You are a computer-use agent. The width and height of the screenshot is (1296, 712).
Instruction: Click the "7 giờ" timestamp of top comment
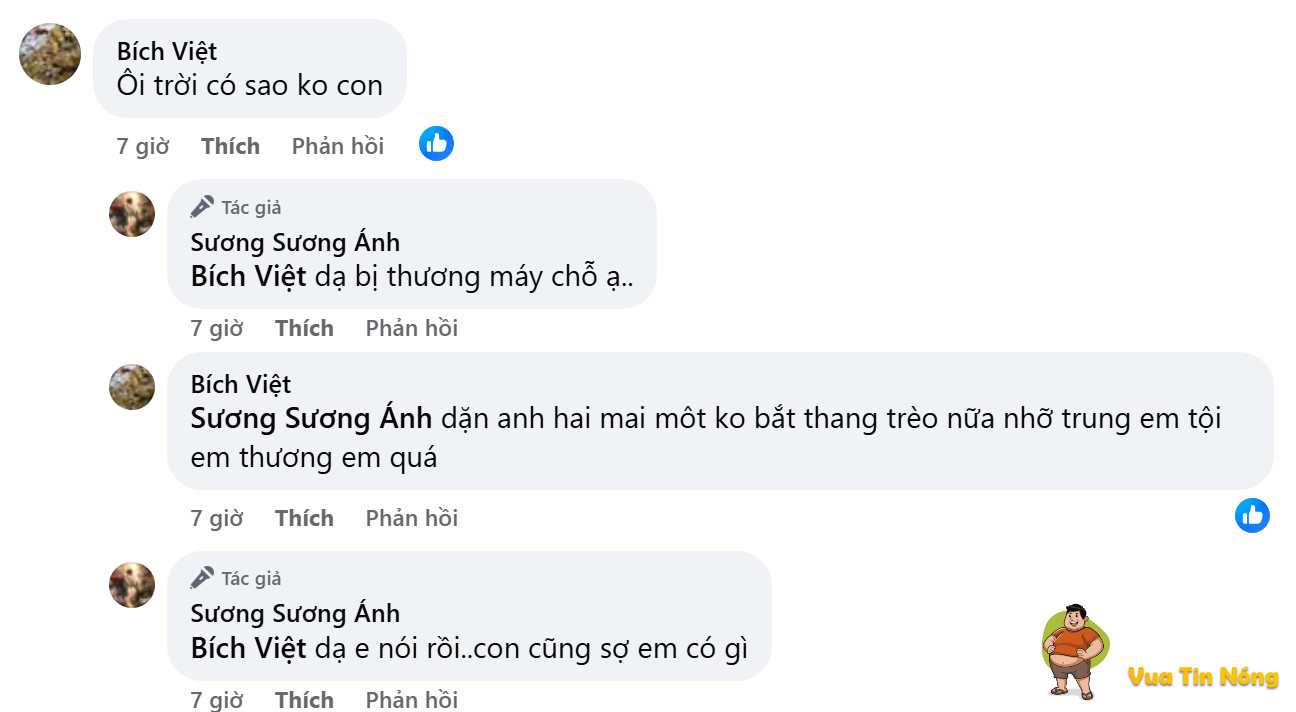tap(143, 146)
